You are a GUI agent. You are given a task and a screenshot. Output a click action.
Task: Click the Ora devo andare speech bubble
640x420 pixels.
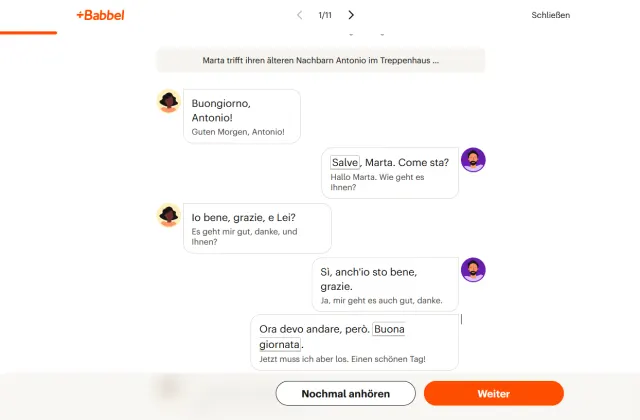point(354,342)
